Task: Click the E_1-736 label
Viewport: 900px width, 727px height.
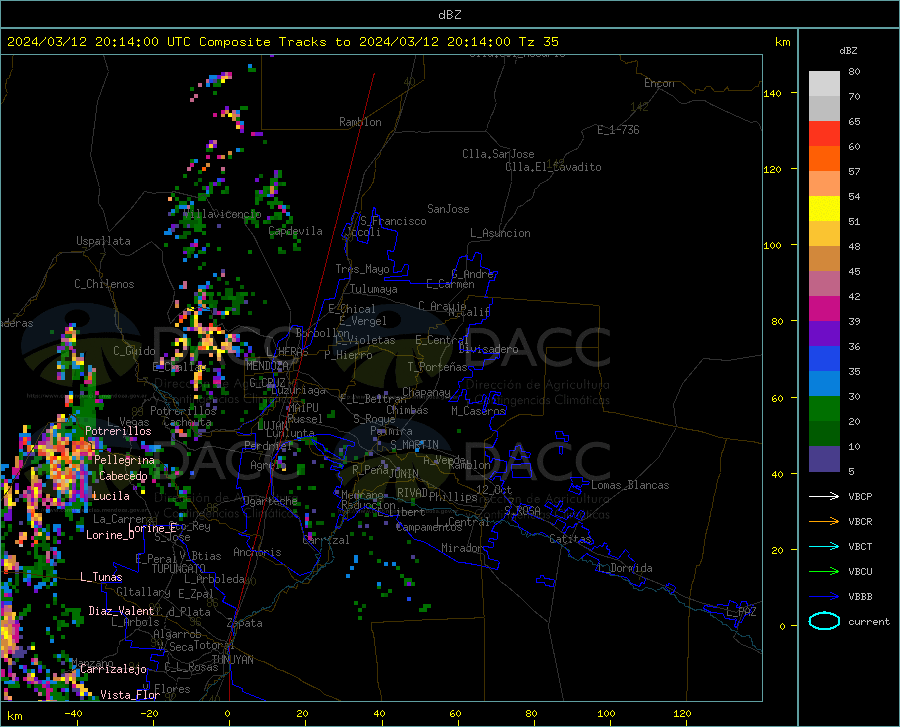Action: coord(618,130)
